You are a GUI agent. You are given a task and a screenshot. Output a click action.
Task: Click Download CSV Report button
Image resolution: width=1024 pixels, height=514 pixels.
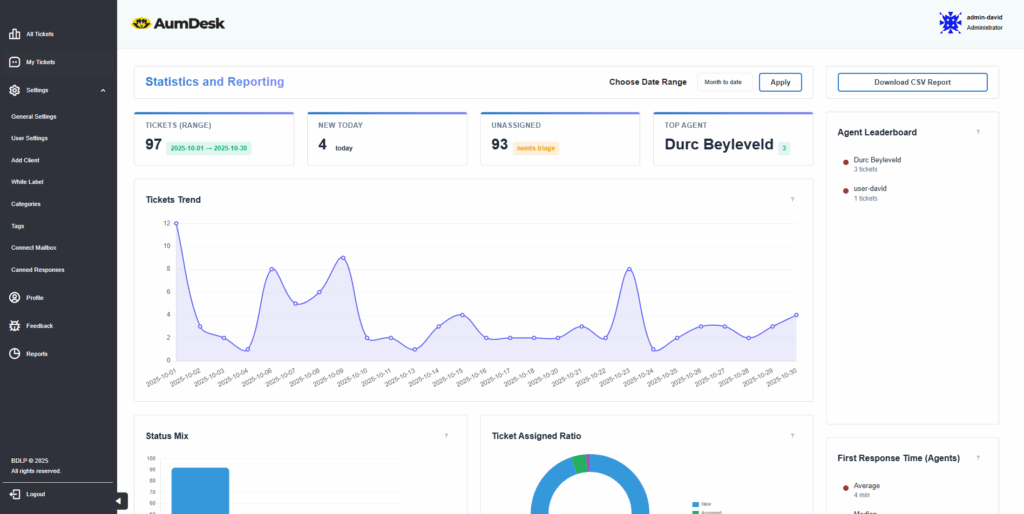[912, 82]
